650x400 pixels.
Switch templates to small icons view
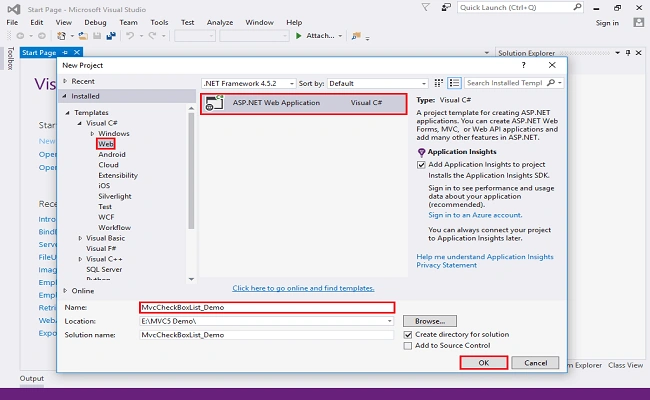[x=439, y=83]
